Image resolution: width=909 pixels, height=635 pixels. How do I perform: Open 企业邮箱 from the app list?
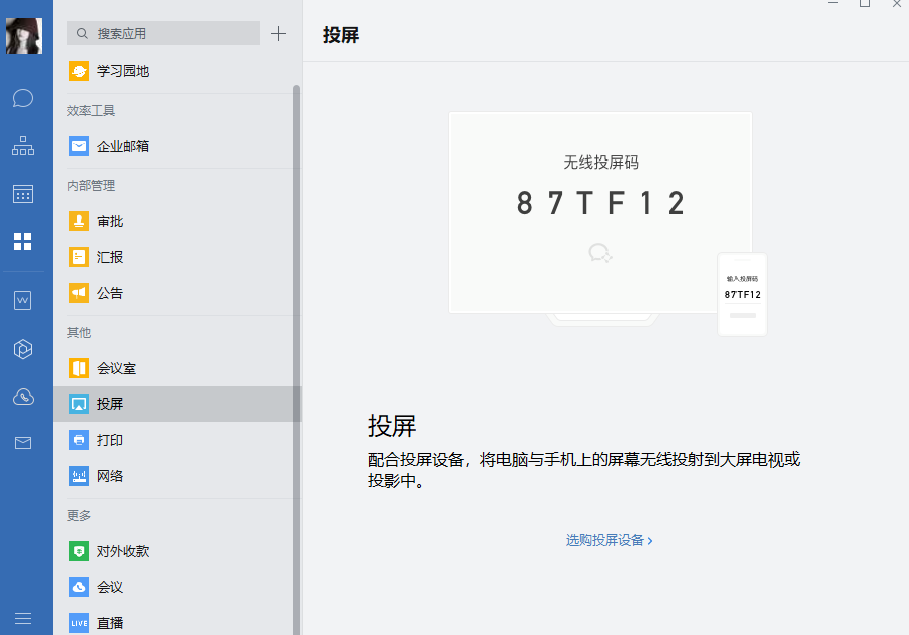[123, 146]
